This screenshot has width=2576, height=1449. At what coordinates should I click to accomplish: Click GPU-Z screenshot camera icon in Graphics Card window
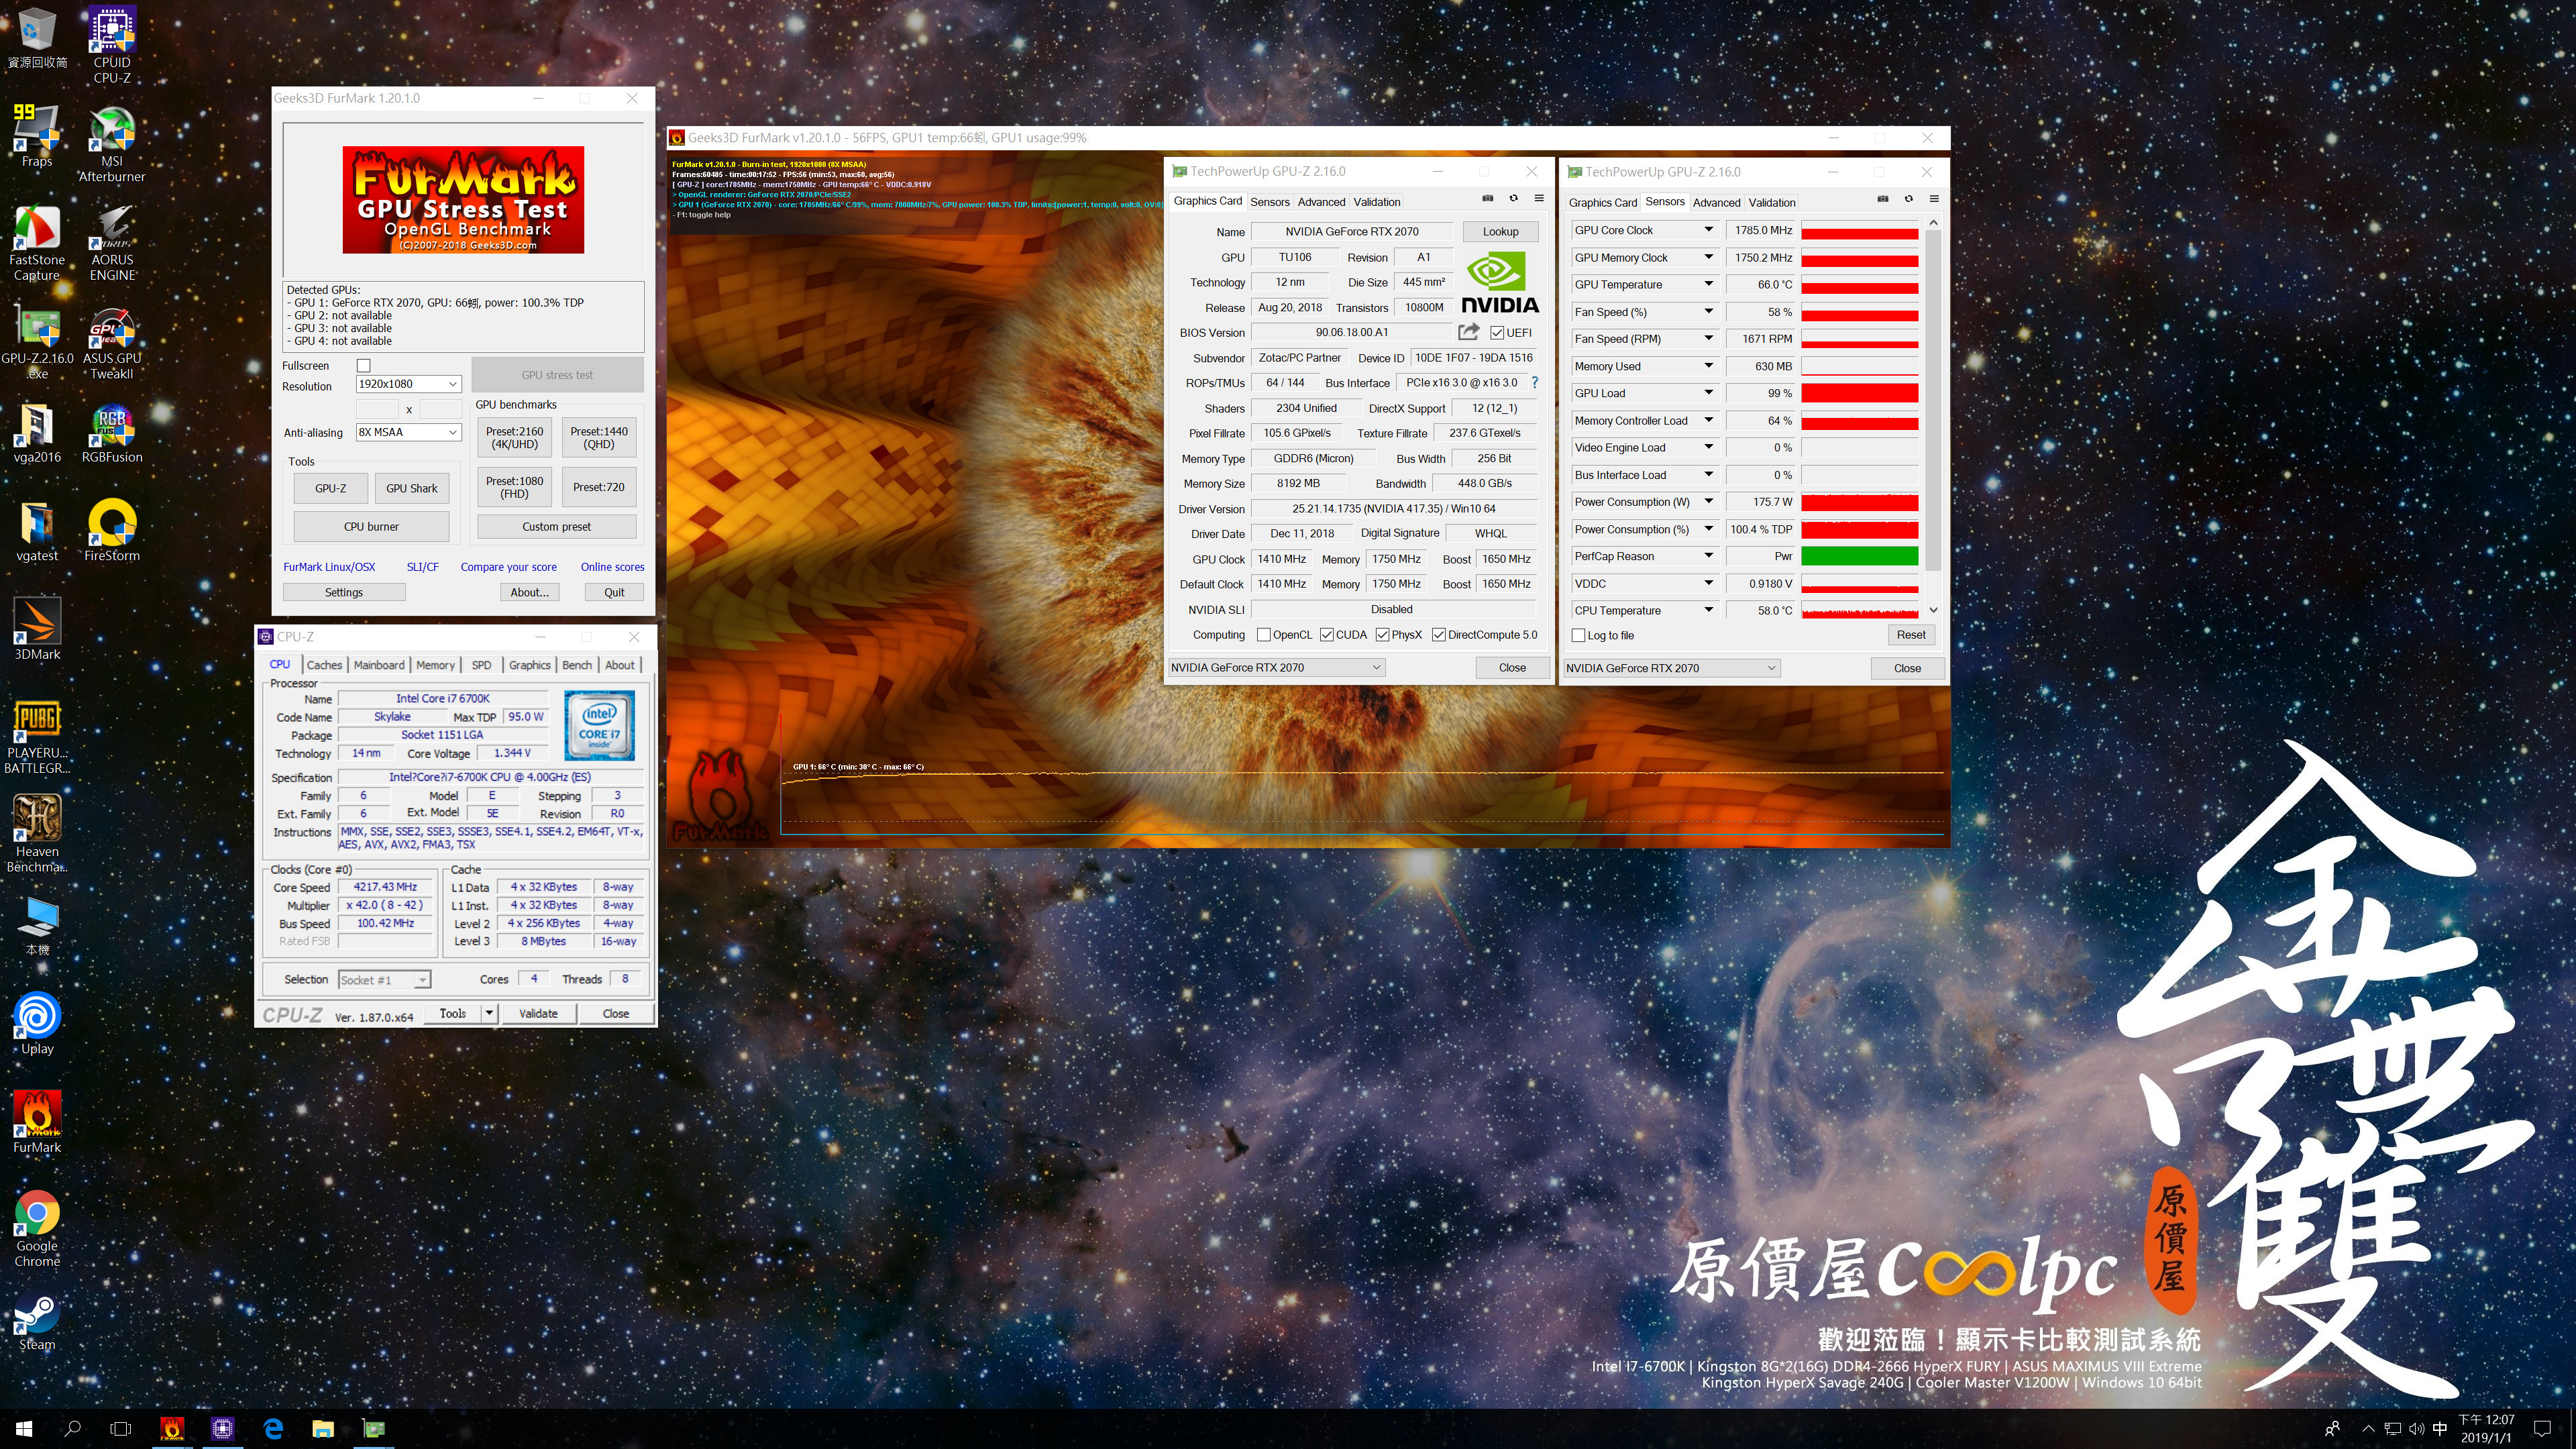[x=1487, y=198]
